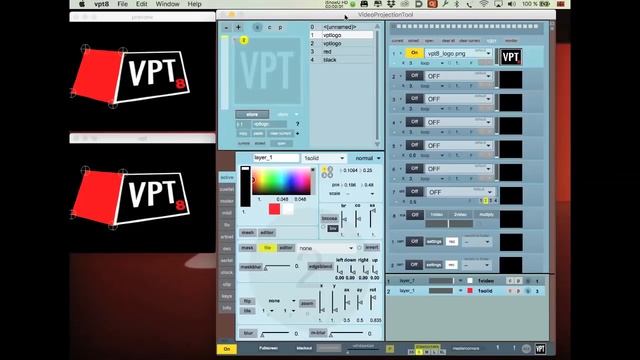Screen dimensions: 640x360
Task: Toggle source 6 Off button
Action: 414,168
